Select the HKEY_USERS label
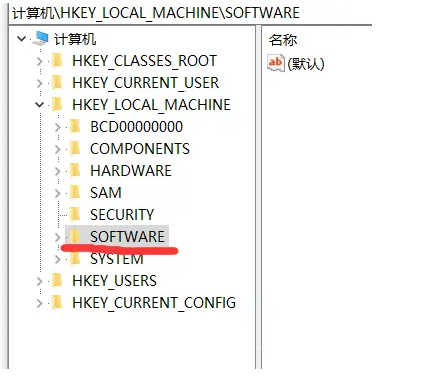The width and height of the screenshot is (437, 379). 114,281
